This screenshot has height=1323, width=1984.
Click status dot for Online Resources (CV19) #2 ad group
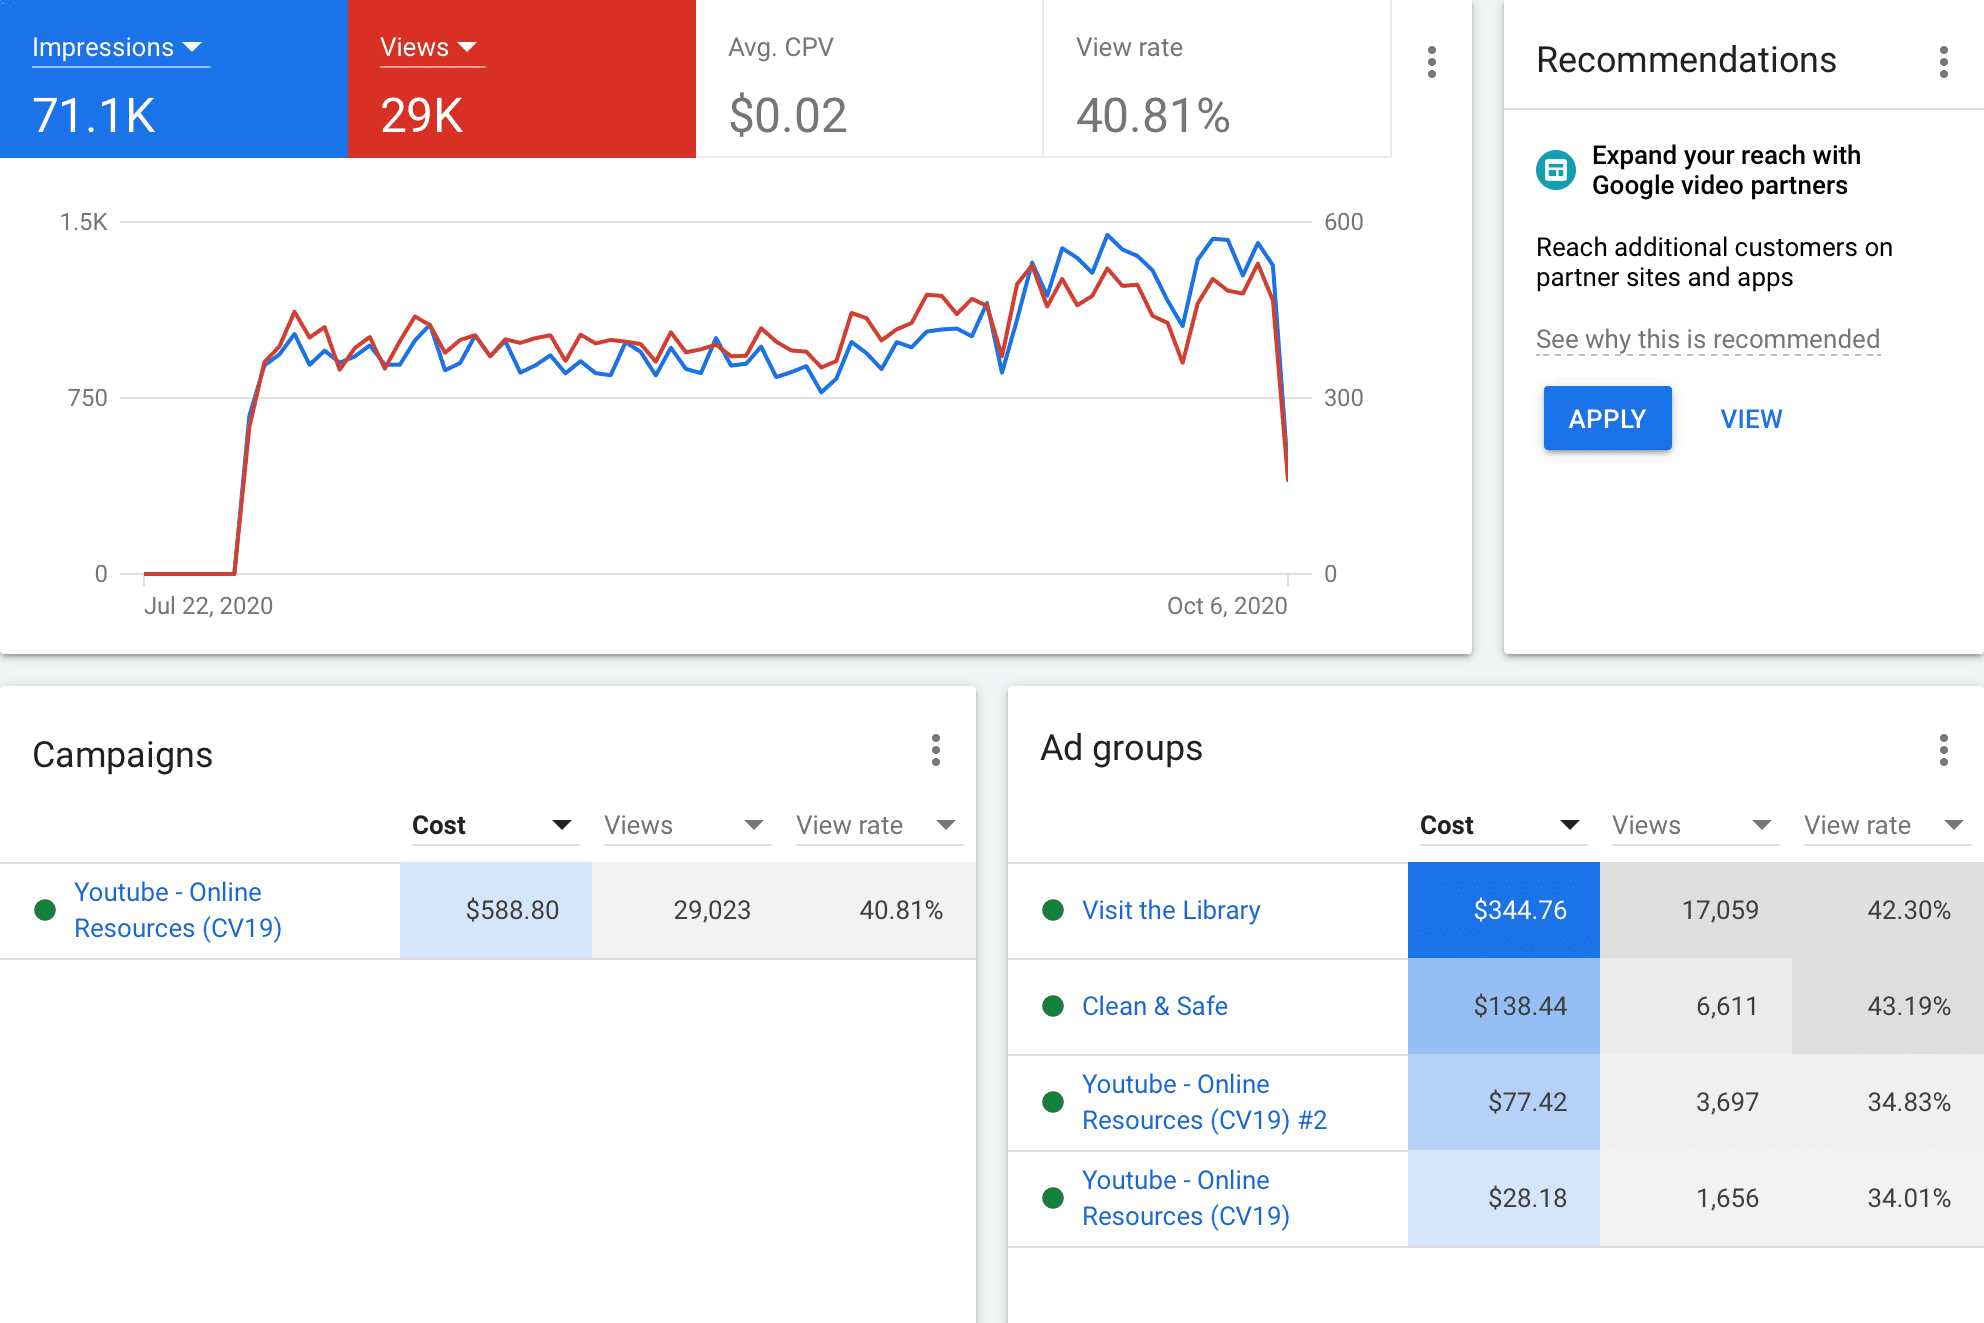[x=1053, y=1102]
